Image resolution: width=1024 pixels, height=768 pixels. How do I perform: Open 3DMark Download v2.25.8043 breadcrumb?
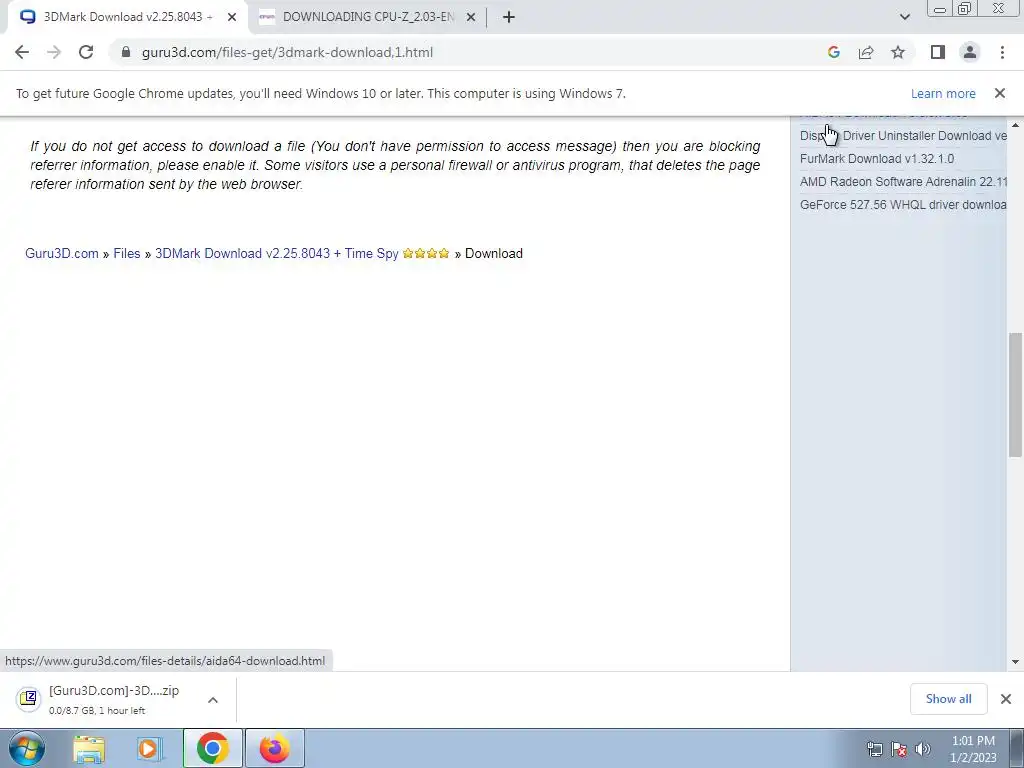tap(276, 253)
